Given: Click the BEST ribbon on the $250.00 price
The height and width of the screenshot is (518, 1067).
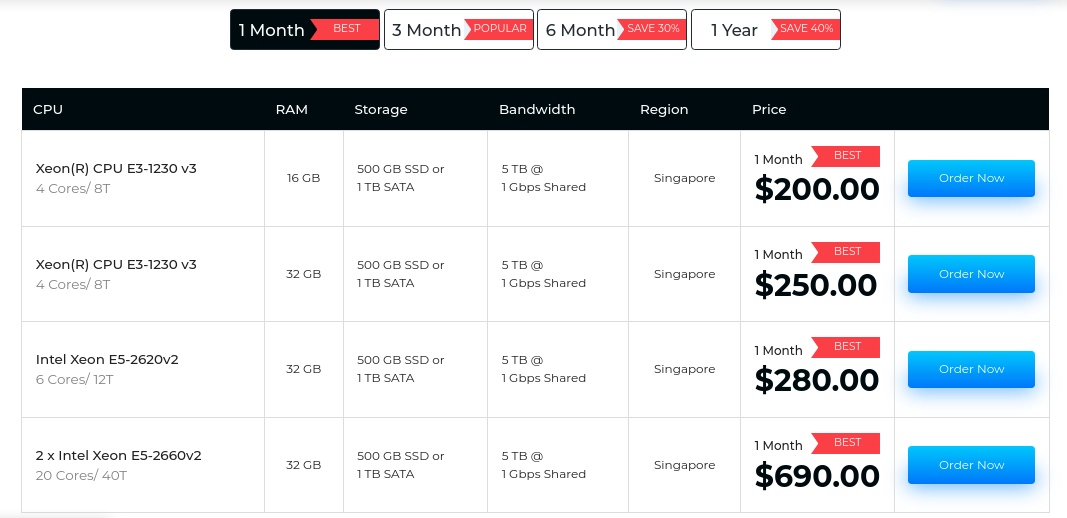Looking at the screenshot, I should click(x=847, y=252).
